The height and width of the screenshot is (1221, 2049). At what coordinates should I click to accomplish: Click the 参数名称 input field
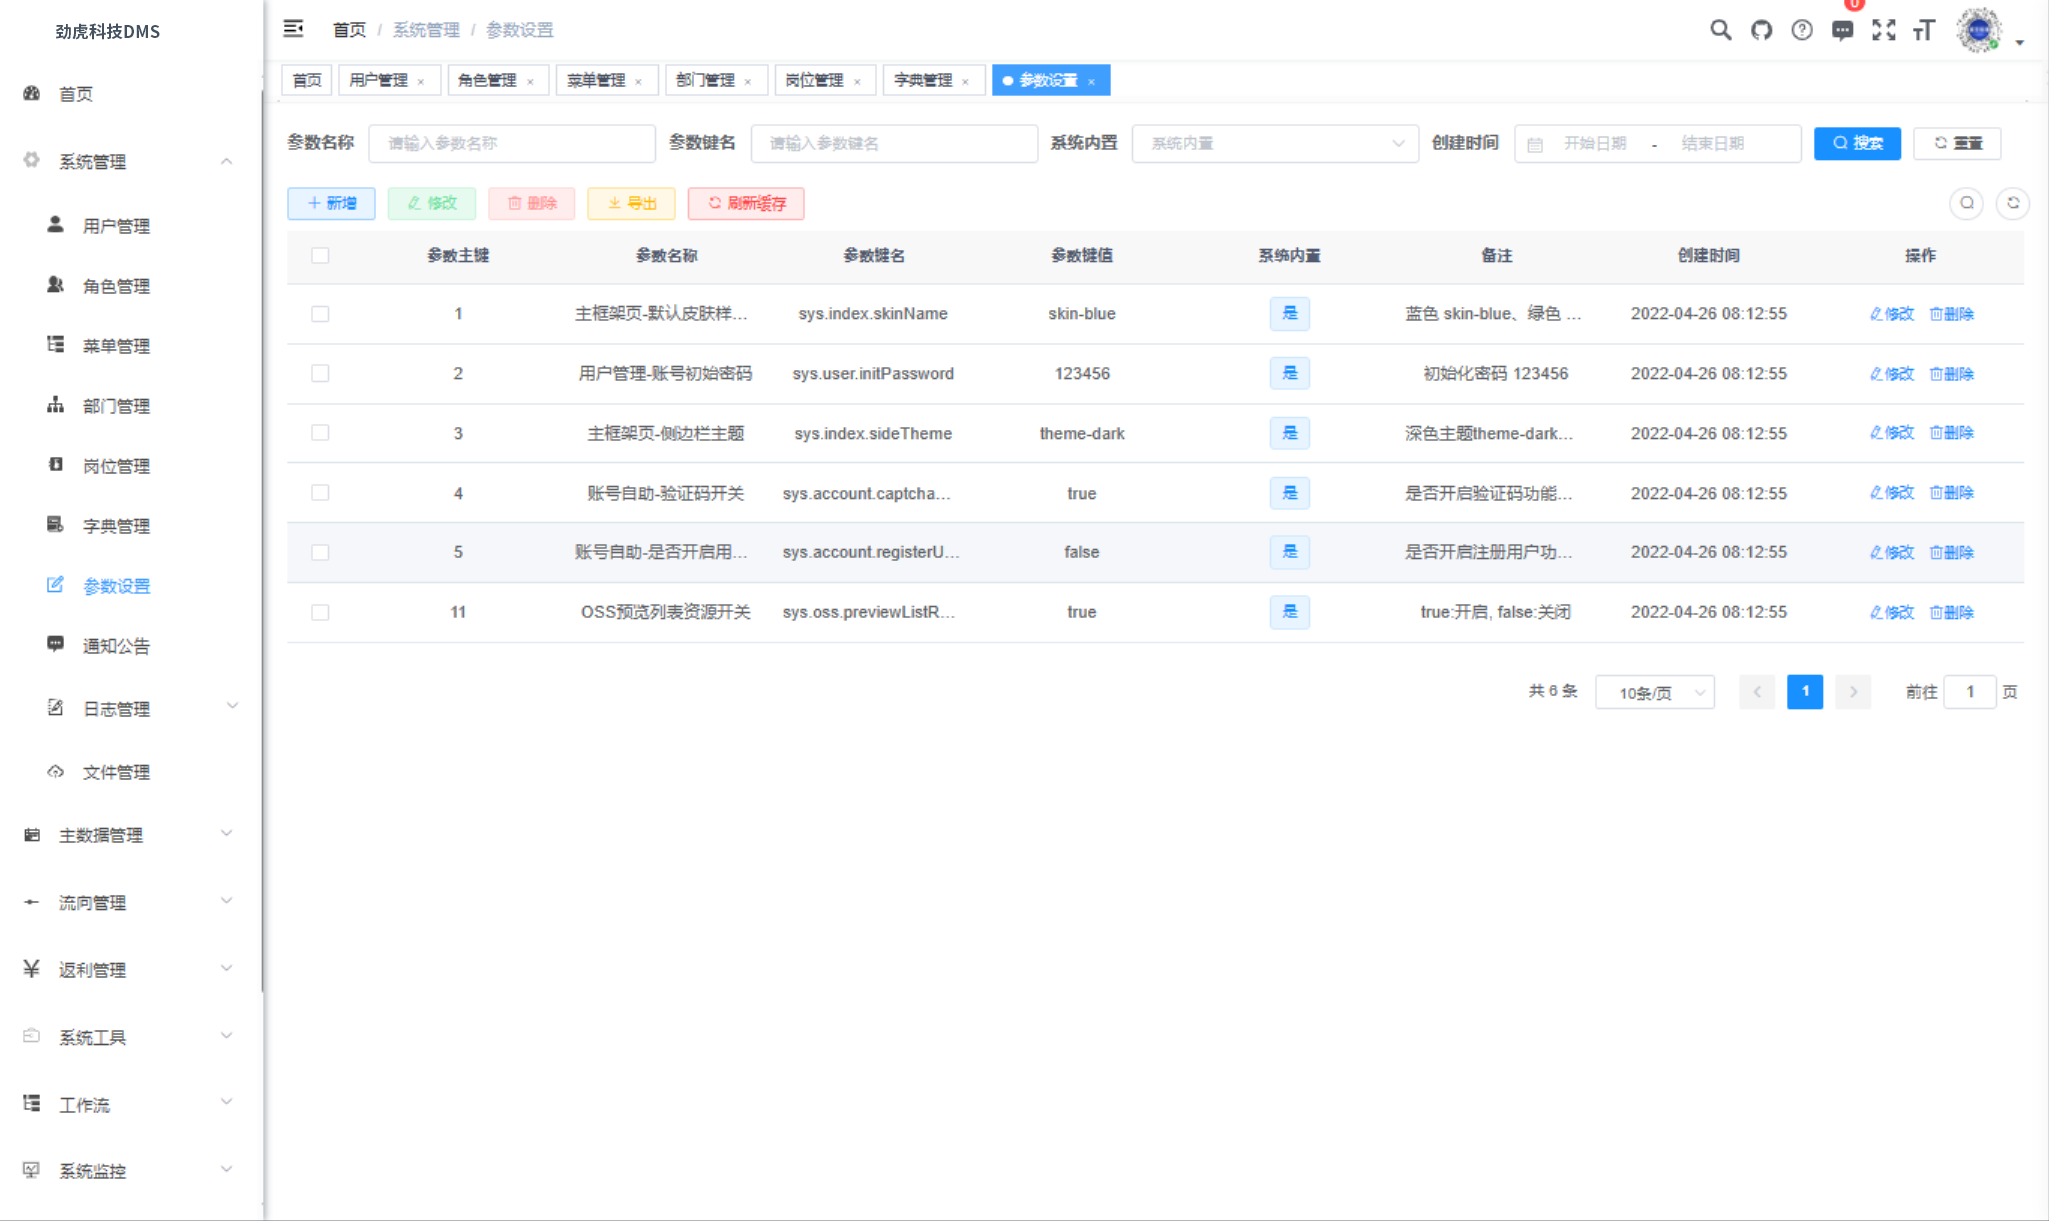pos(511,143)
